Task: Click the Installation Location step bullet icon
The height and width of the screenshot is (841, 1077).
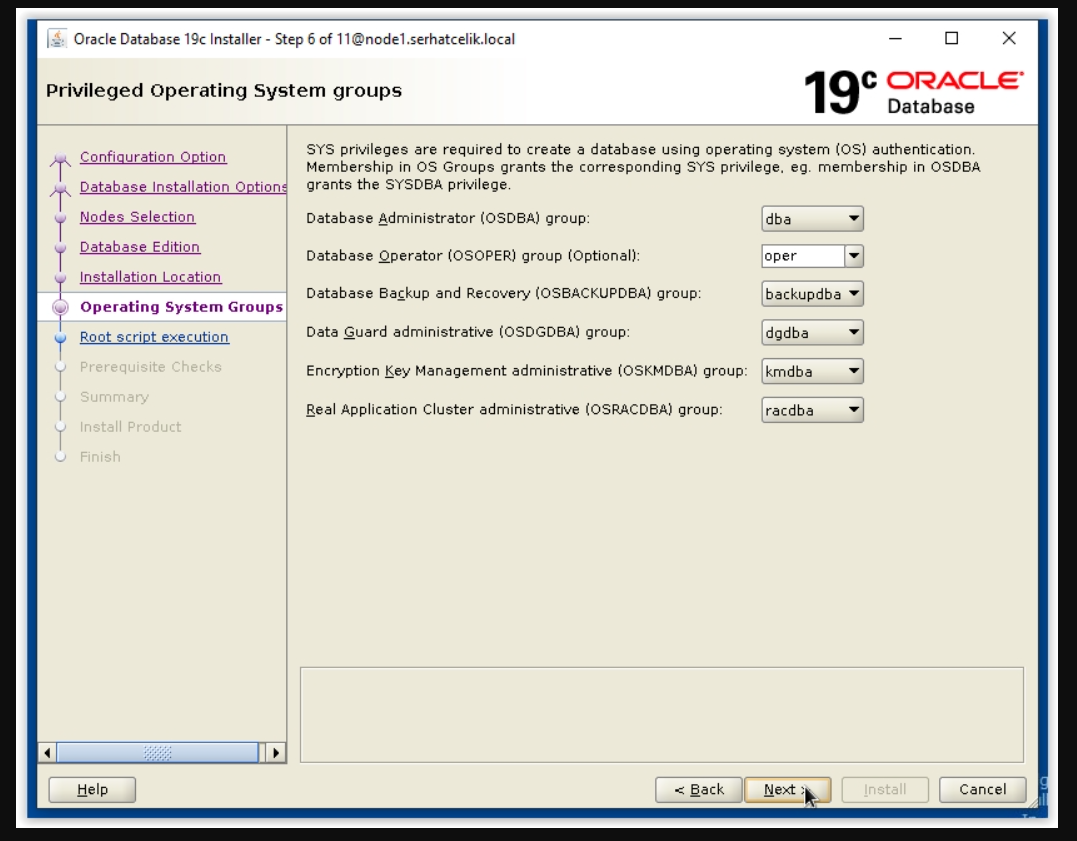Action: coord(60,278)
